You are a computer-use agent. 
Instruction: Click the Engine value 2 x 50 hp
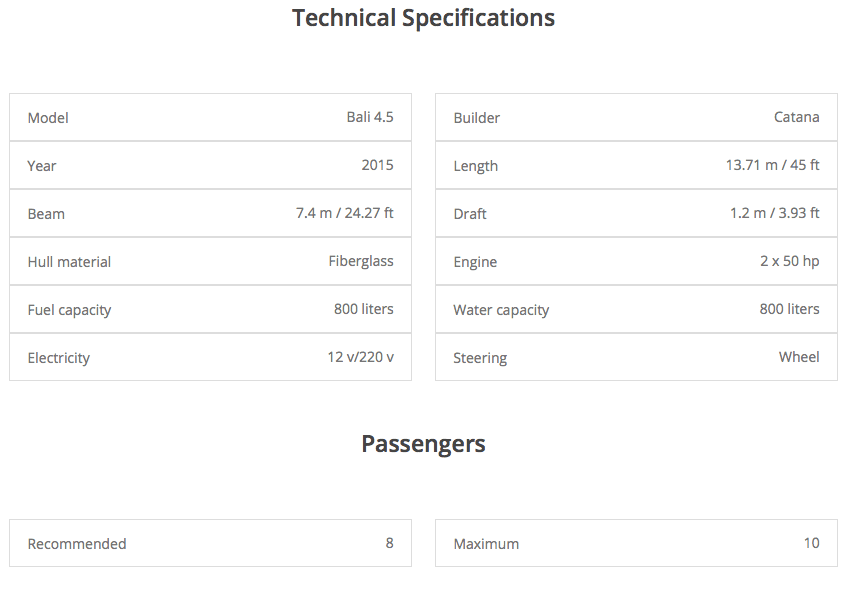(789, 261)
